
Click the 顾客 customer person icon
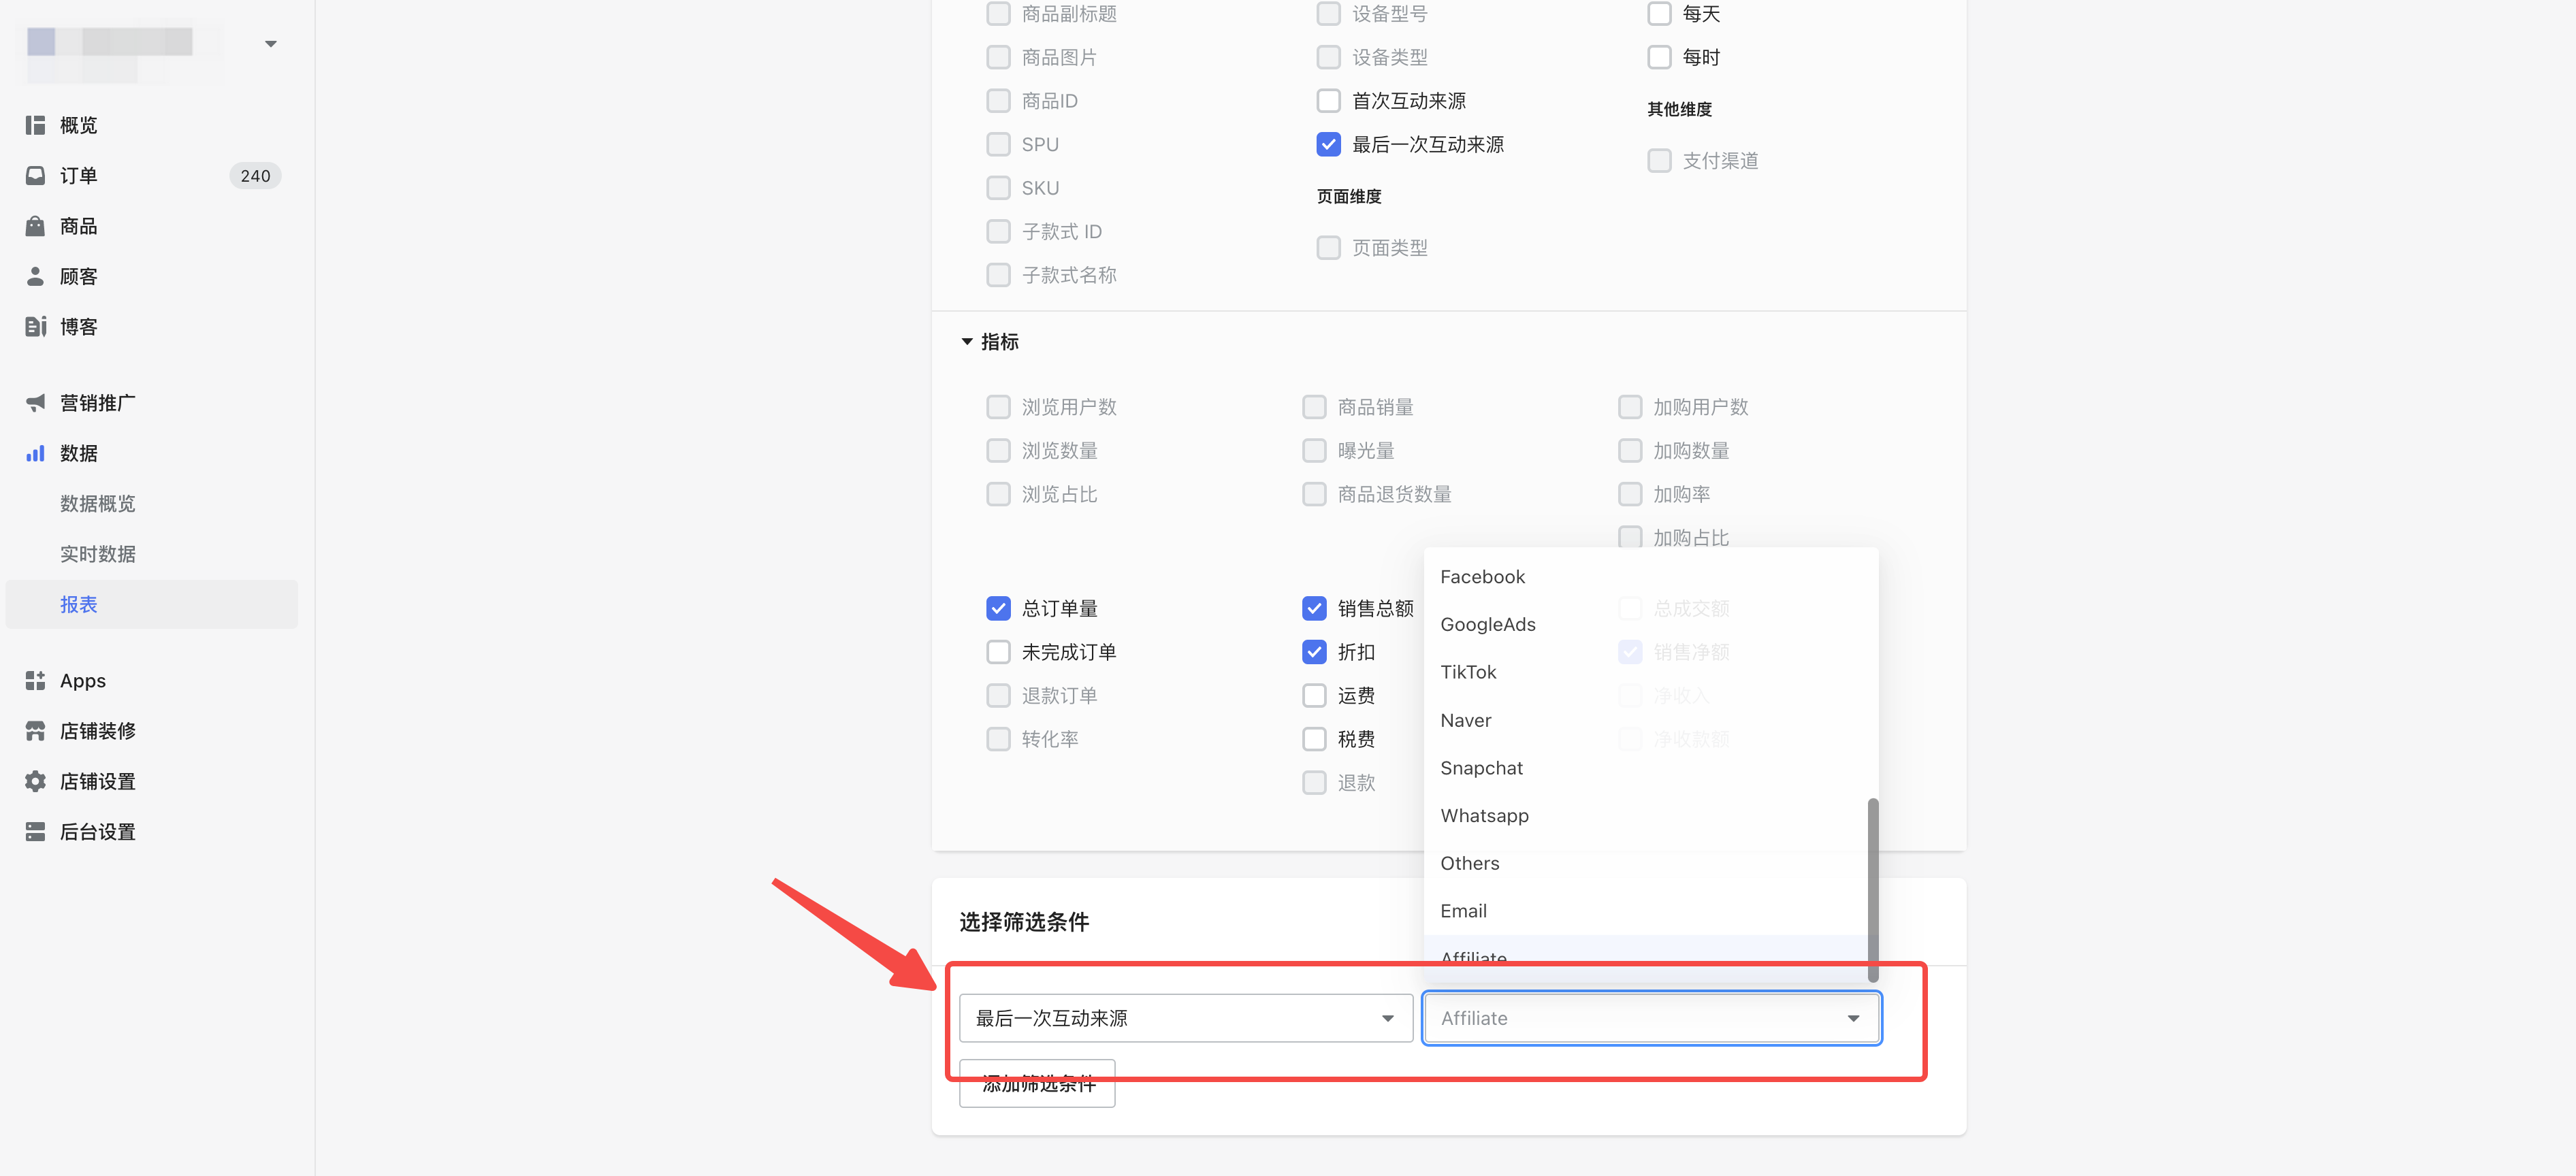click(35, 276)
